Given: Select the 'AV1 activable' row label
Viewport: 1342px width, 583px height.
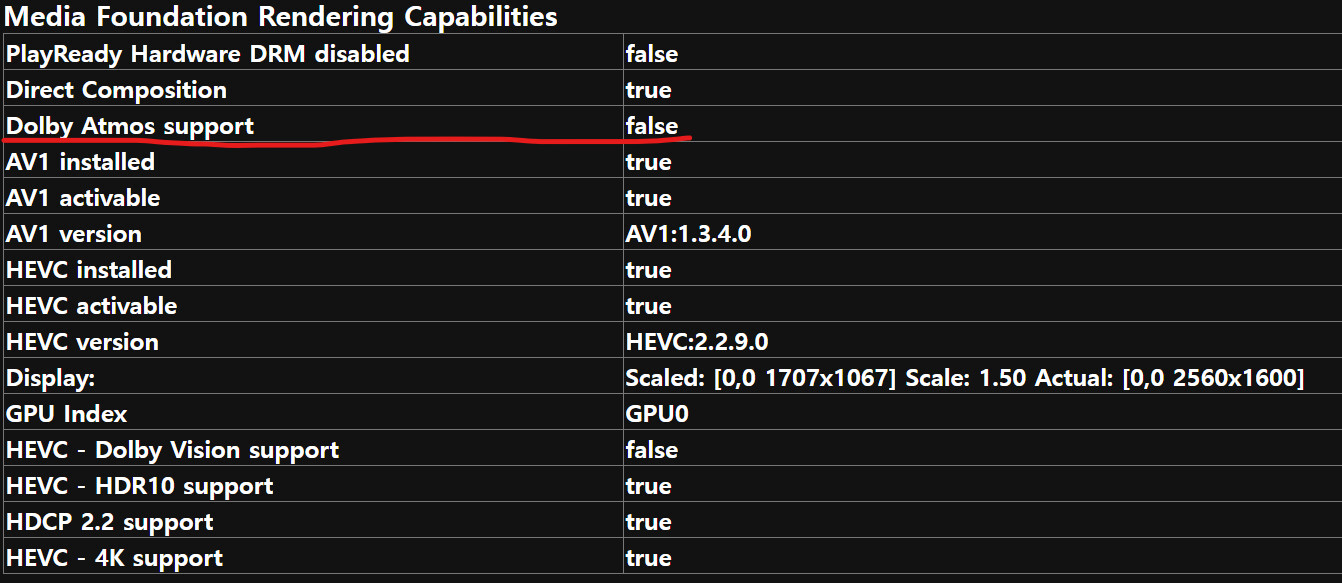Looking at the screenshot, I should point(83,198).
